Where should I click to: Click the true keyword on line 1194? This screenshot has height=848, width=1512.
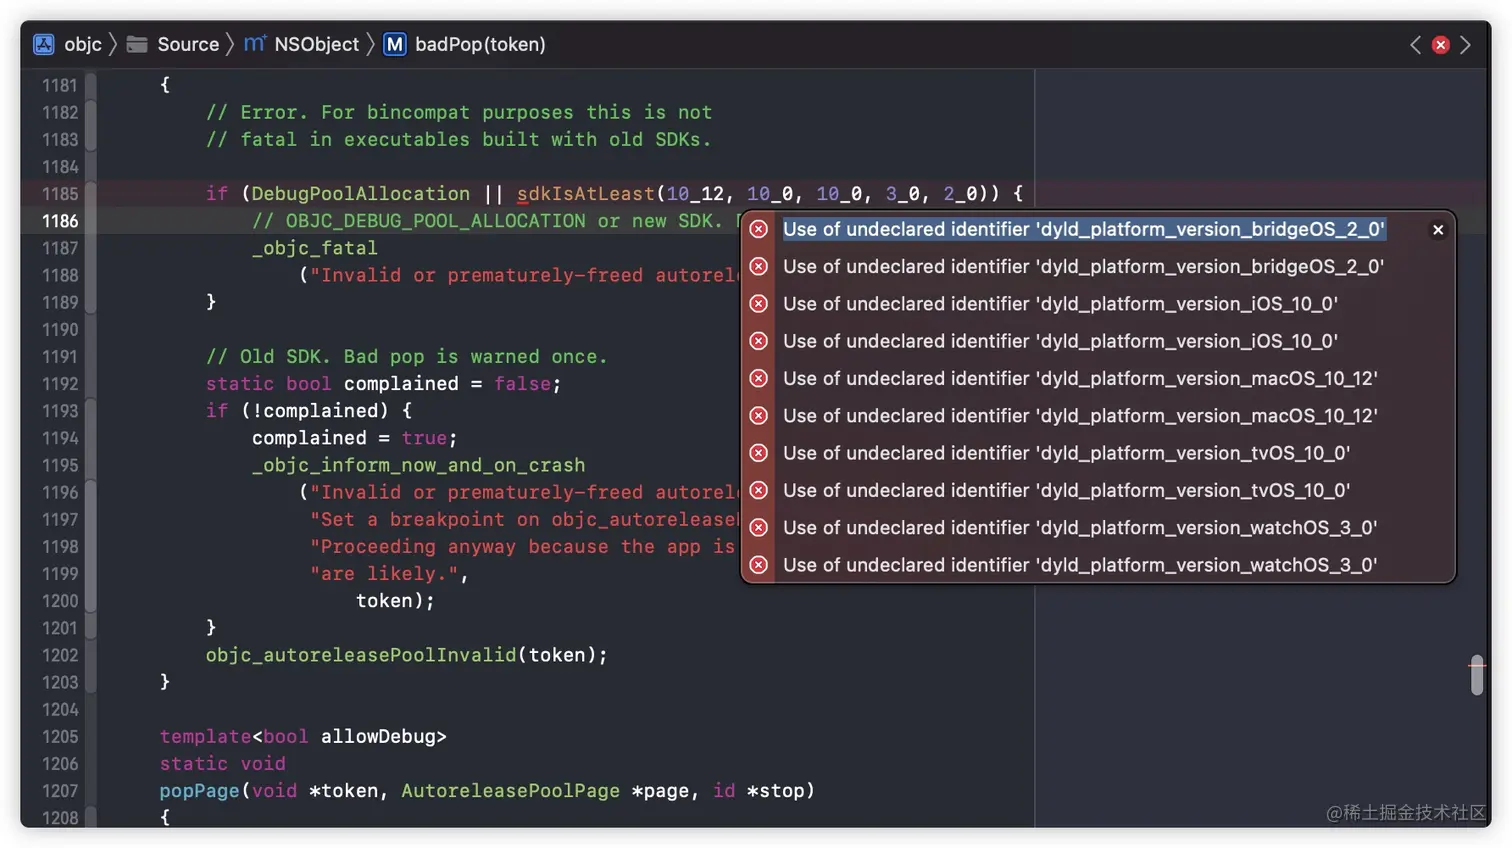[424, 438]
